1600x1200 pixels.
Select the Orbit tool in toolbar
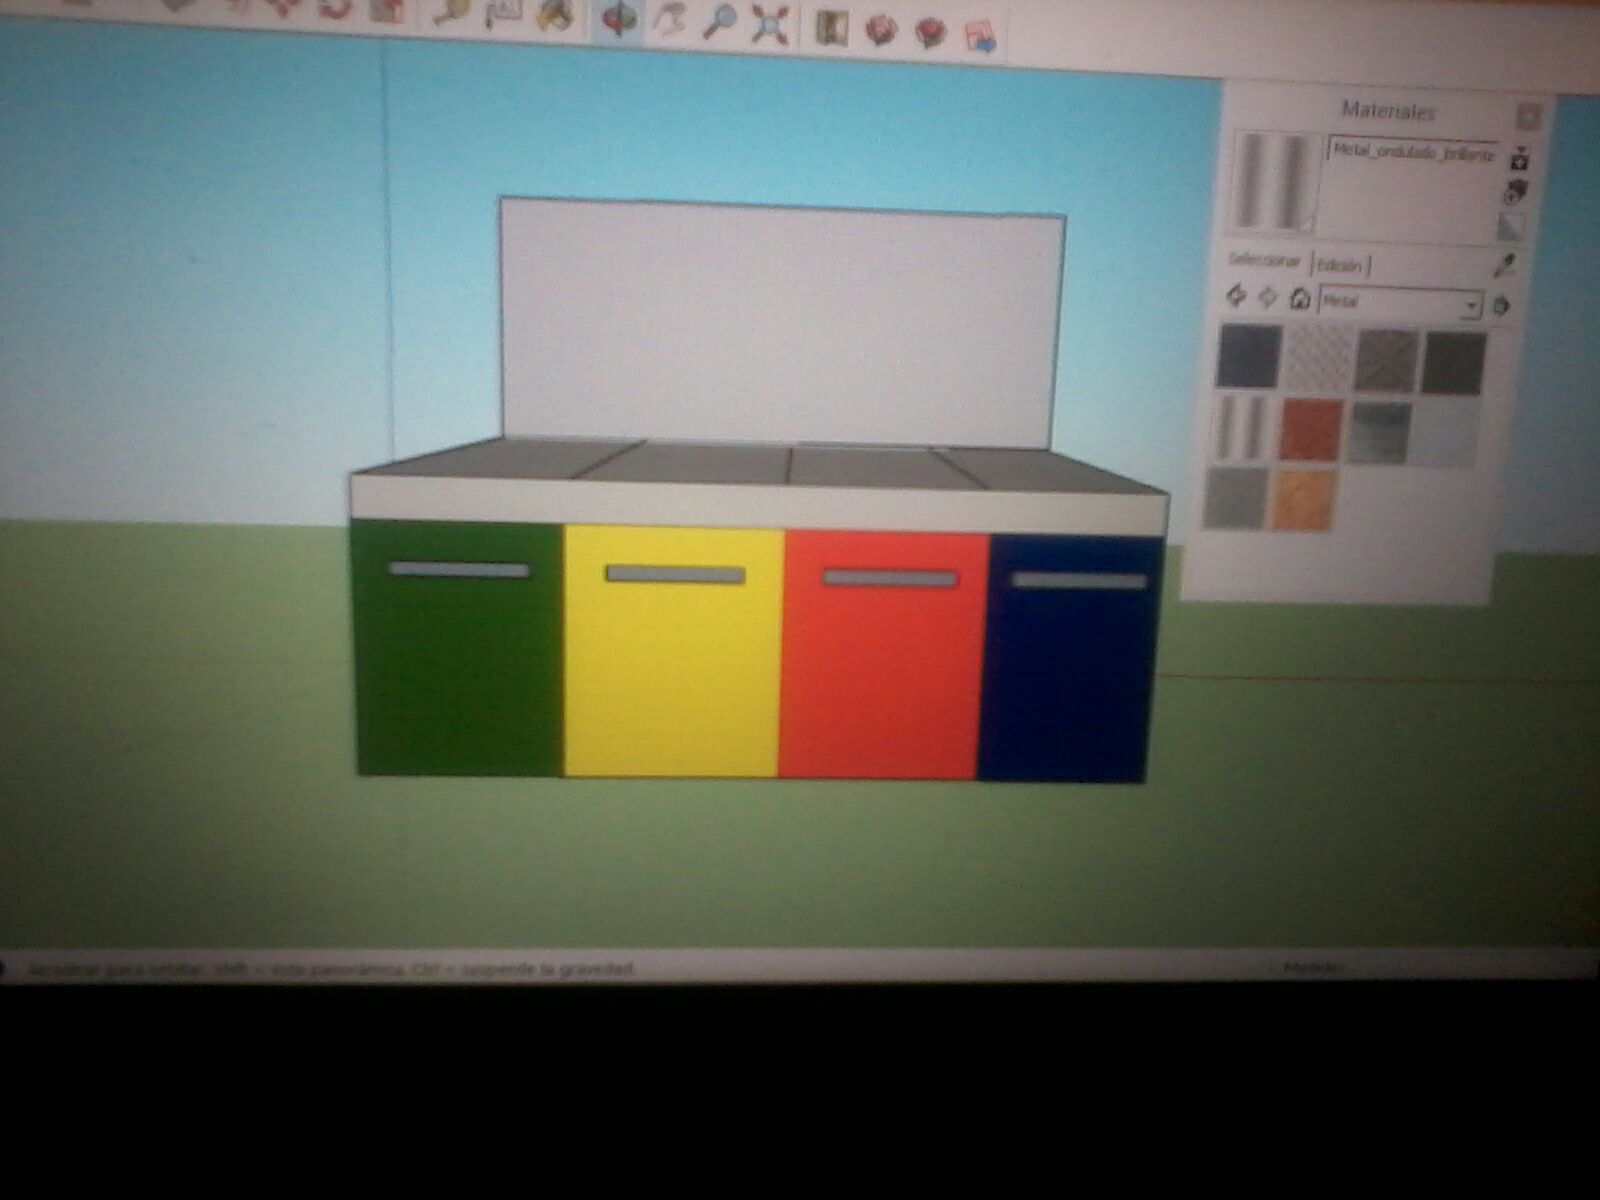click(620, 20)
